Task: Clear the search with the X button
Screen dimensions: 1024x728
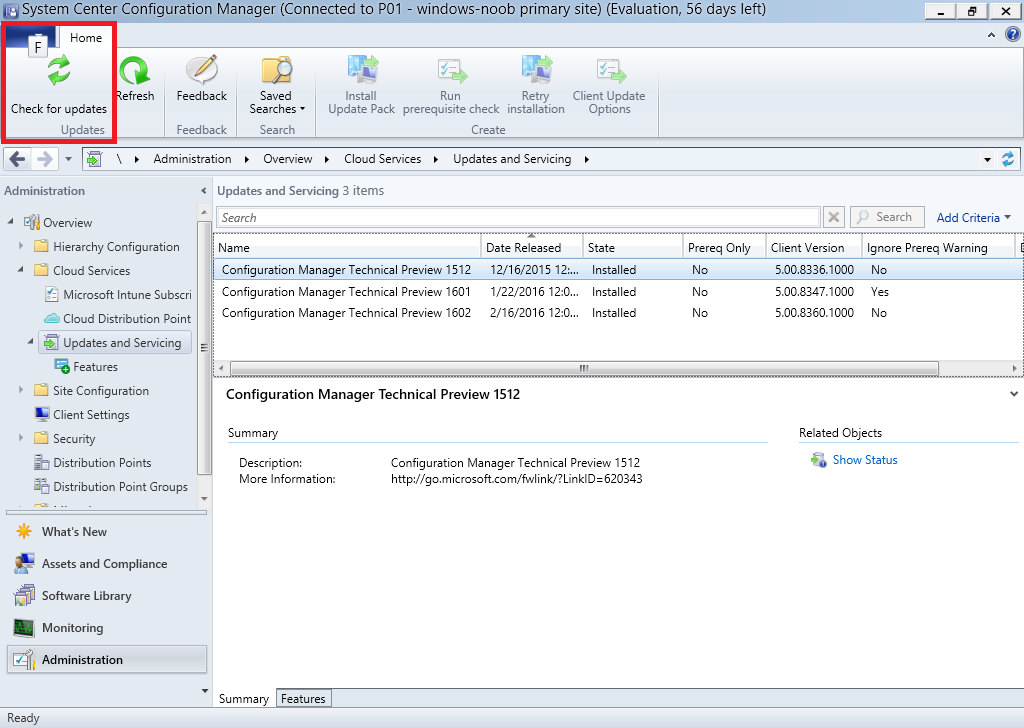Action: coord(834,217)
